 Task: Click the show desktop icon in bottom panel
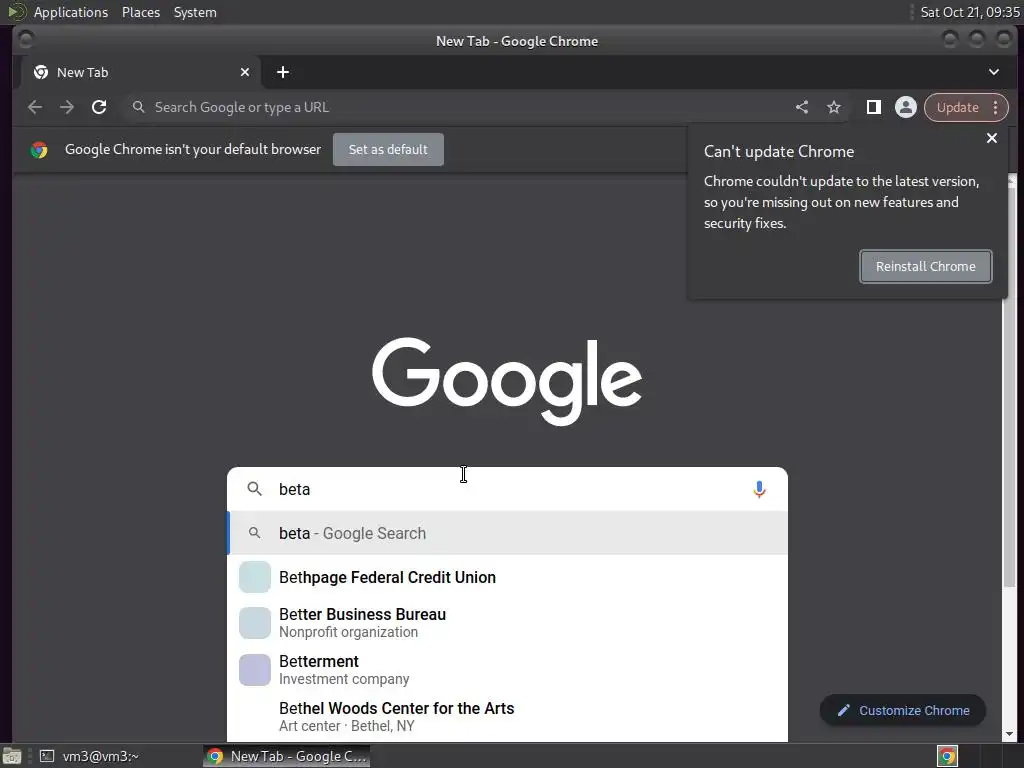[11, 756]
